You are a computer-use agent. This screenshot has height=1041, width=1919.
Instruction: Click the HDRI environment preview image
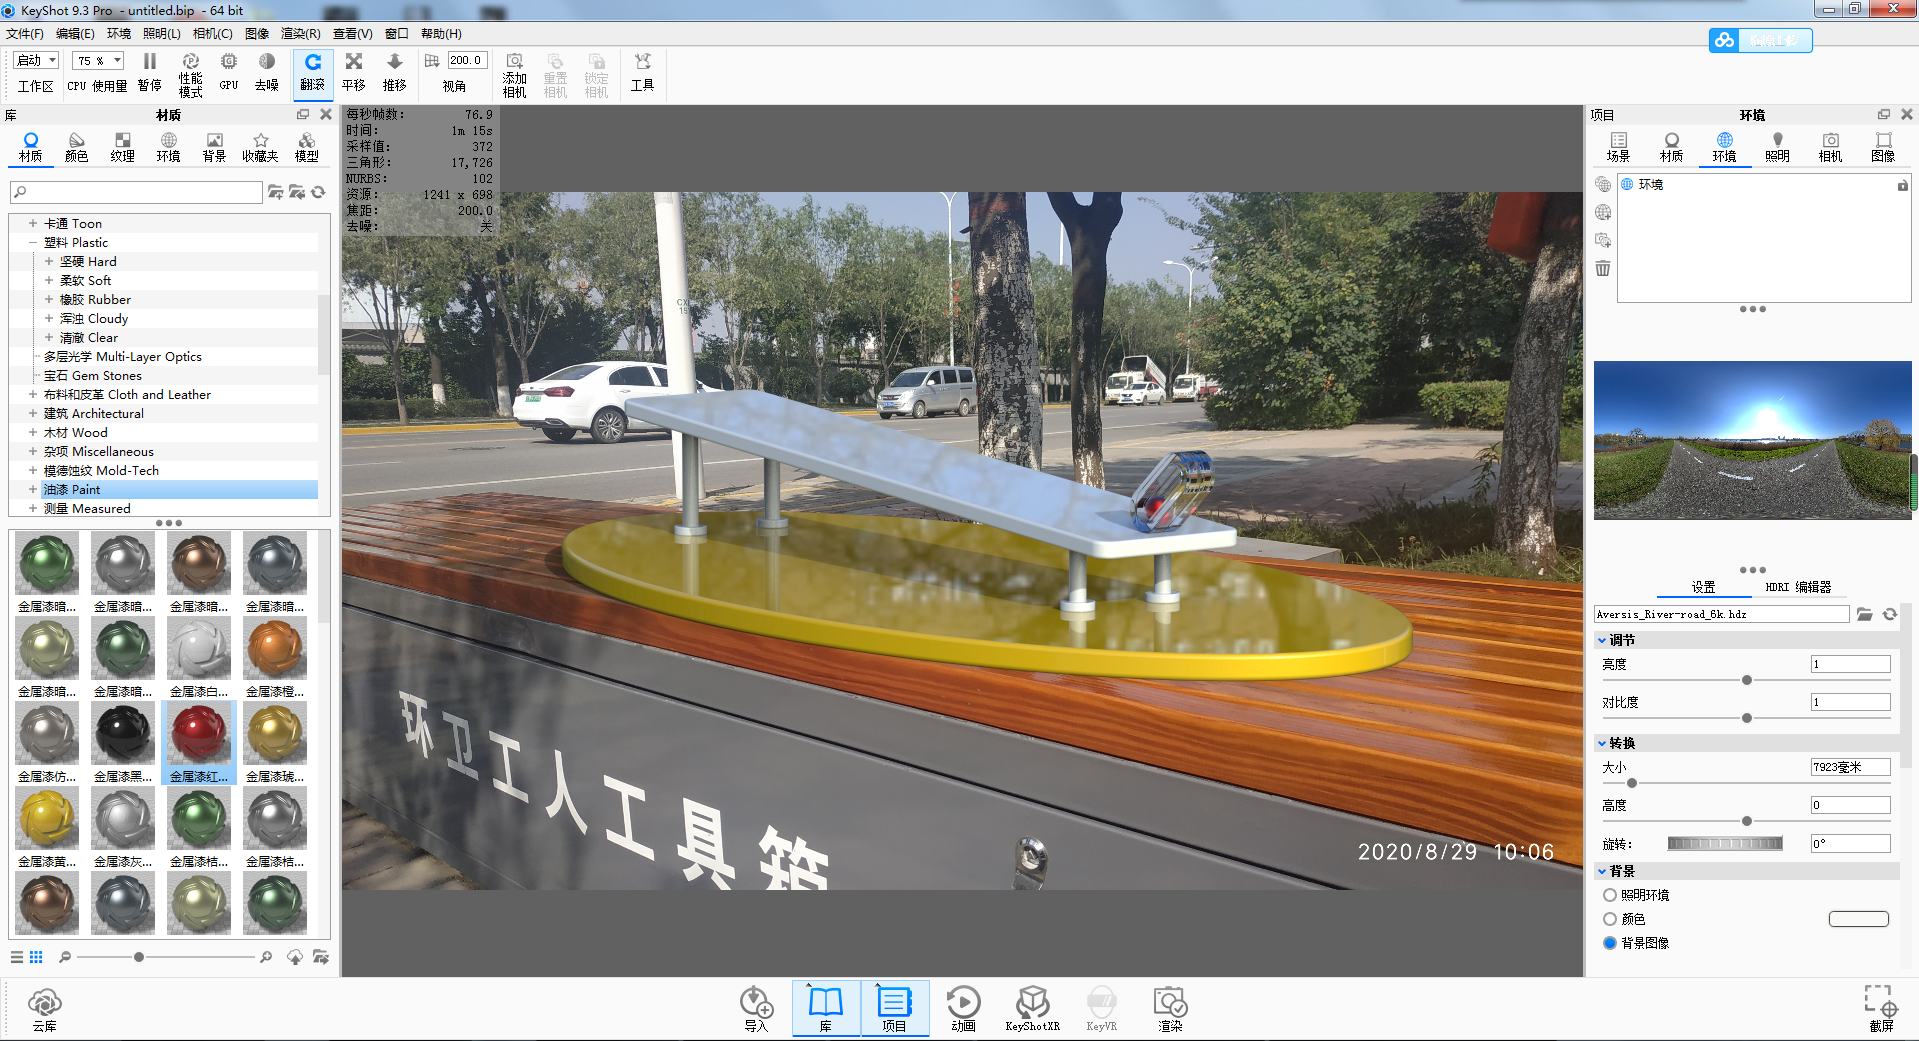click(1752, 440)
